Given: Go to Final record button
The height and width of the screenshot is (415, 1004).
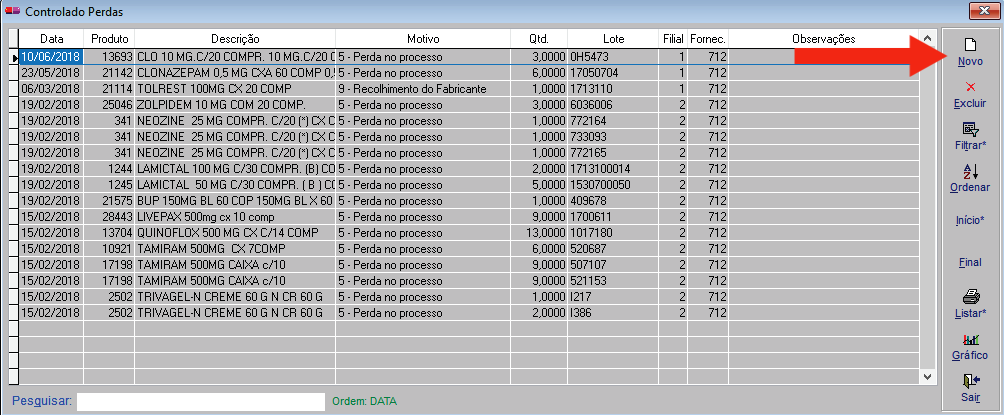Looking at the screenshot, I should [x=969, y=262].
